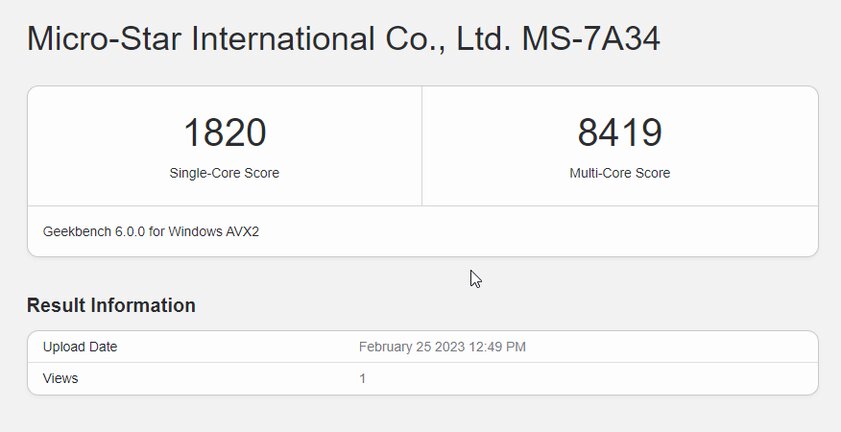Click the views count value 1

click(x=363, y=379)
